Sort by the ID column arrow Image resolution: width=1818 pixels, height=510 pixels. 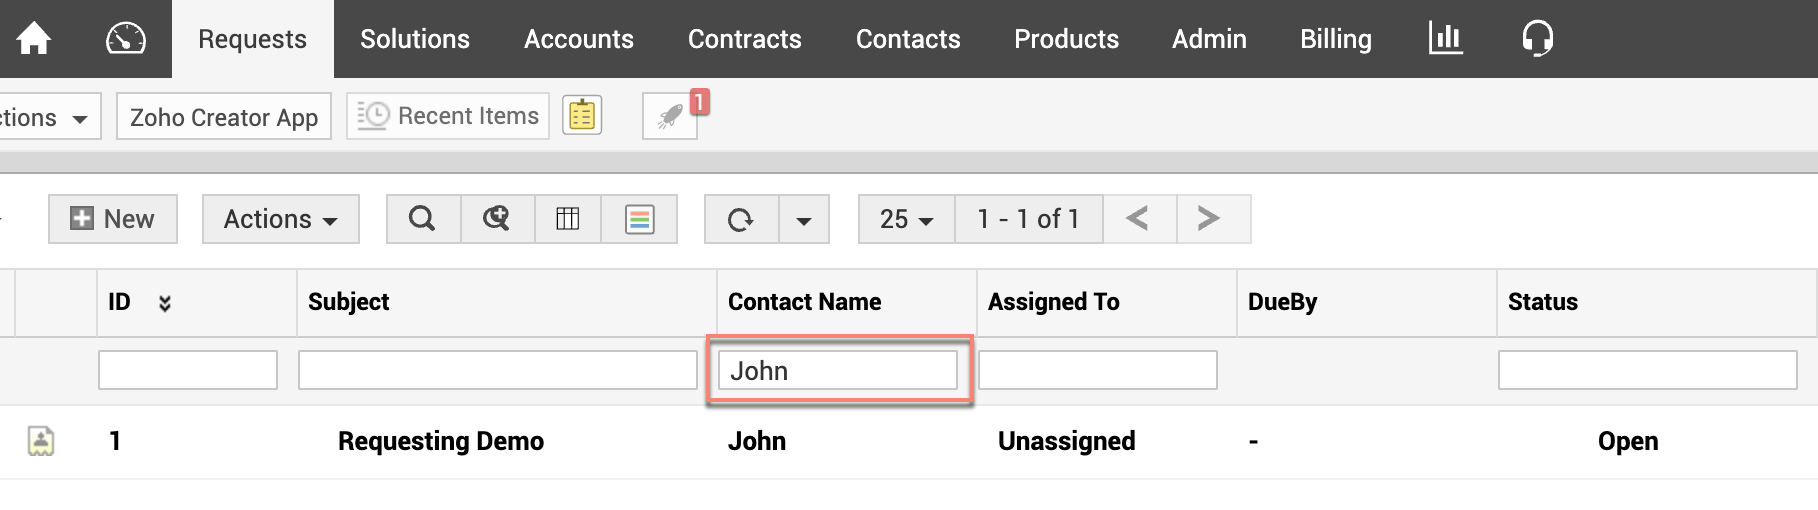(165, 303)
